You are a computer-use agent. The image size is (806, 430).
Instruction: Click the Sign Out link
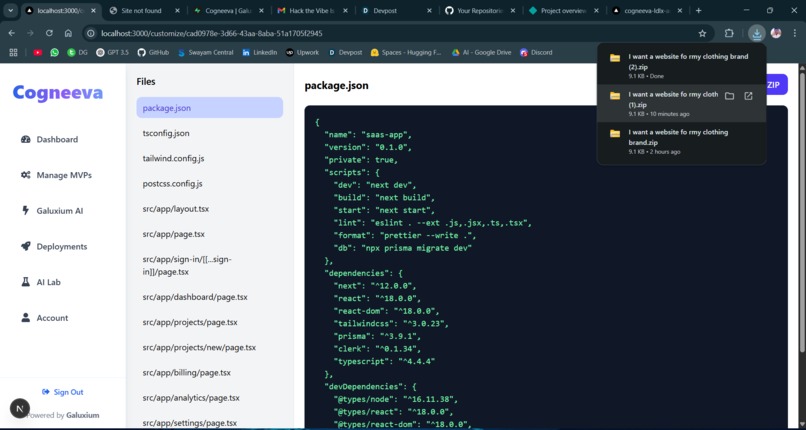pos(63,392)
